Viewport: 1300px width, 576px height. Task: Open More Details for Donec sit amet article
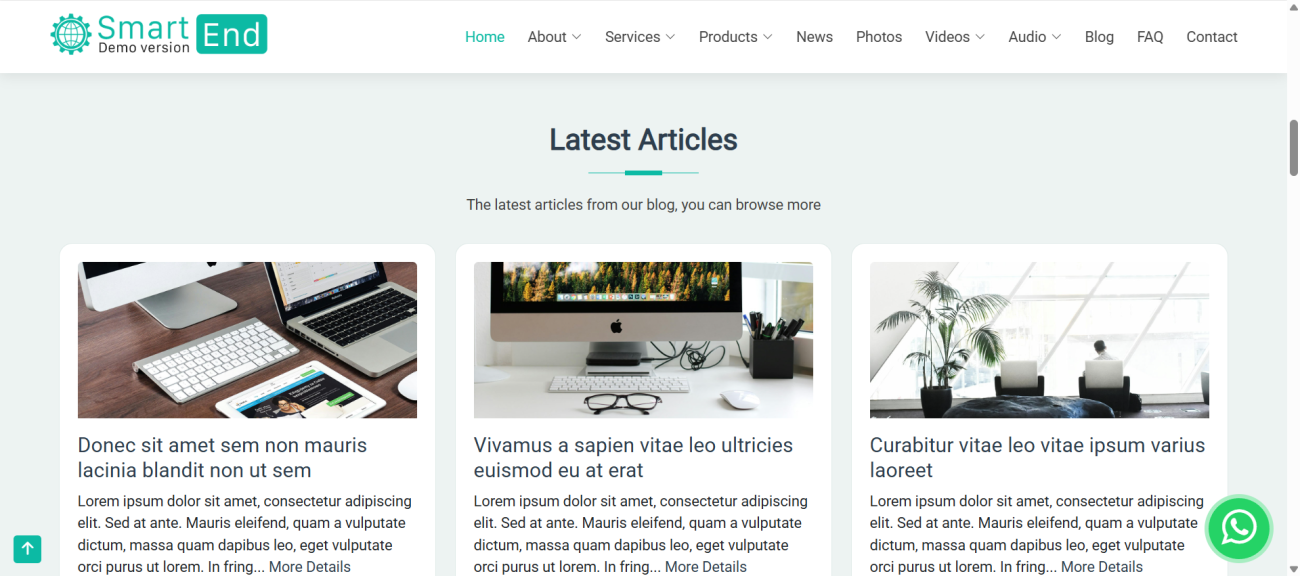[x=310, y=567]
